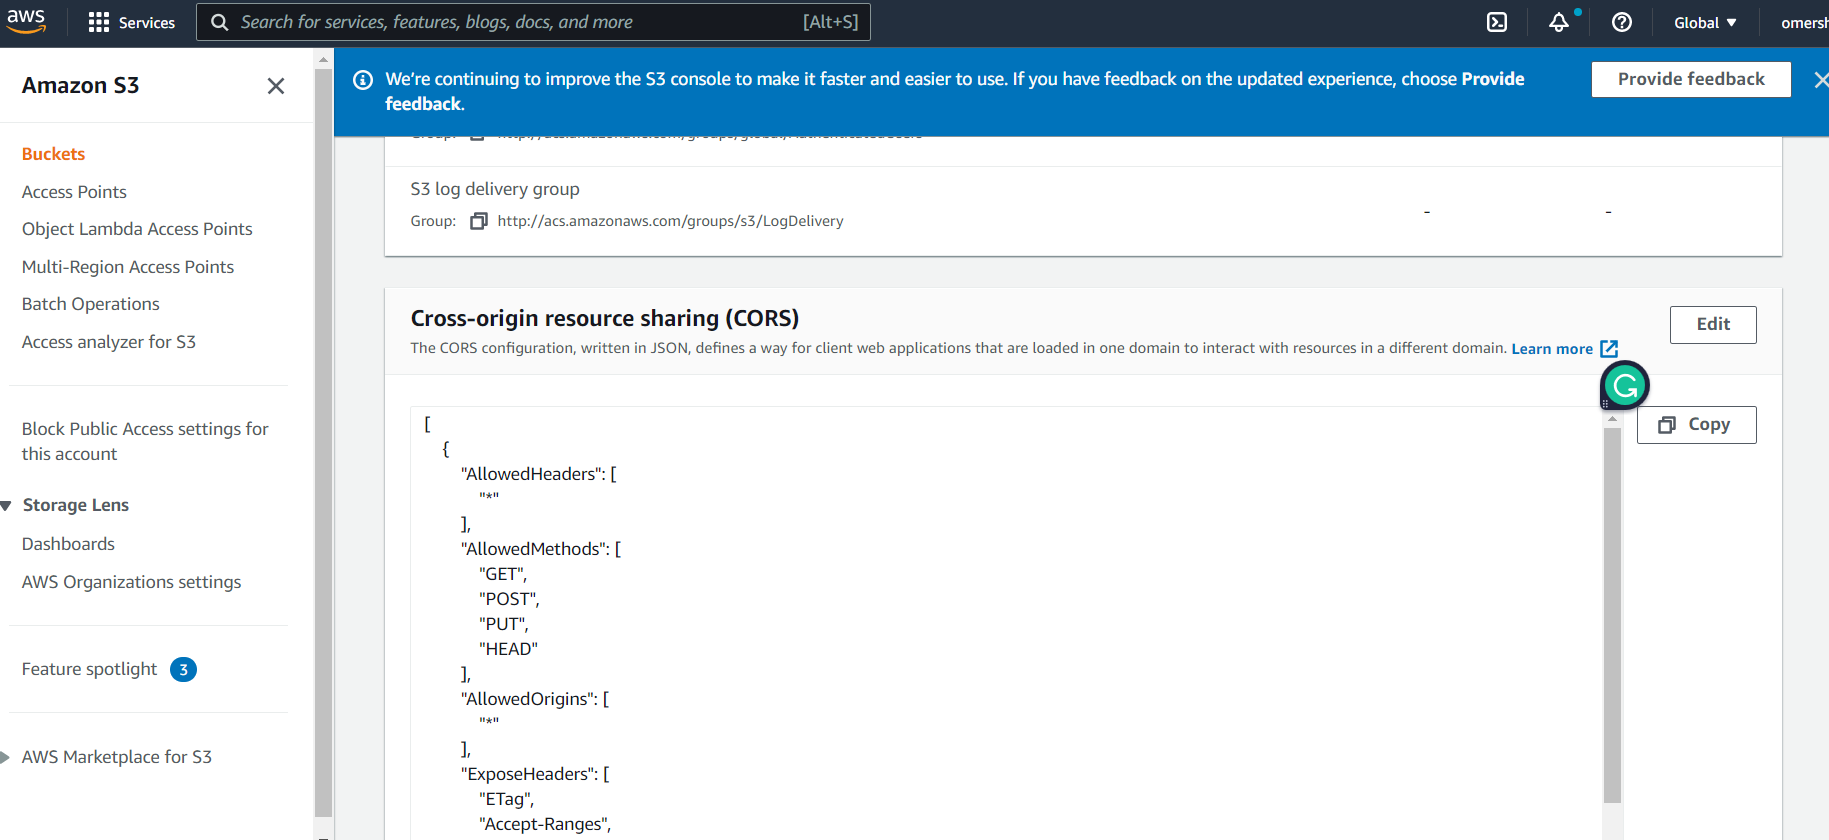1829x840 pixels.
Task: Open Storage Lens Dashboards
Action: point(68,544)
